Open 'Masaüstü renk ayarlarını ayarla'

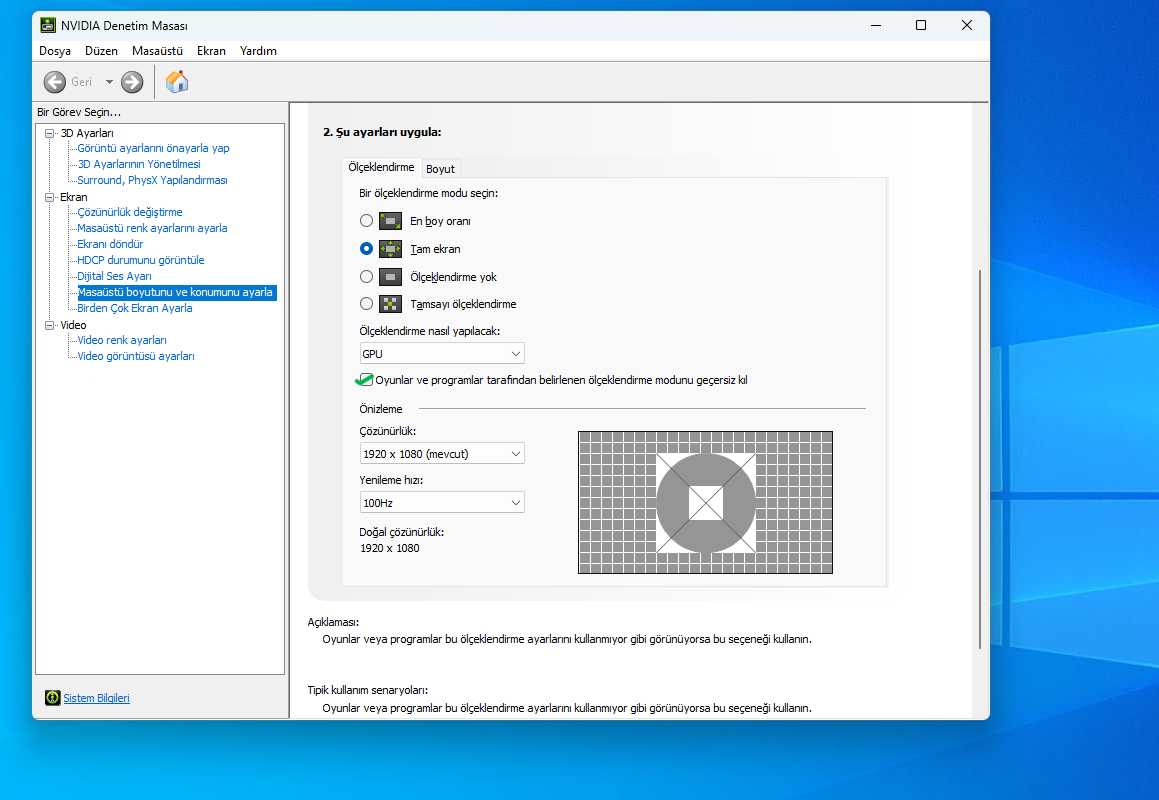click(x=152, y=228)
